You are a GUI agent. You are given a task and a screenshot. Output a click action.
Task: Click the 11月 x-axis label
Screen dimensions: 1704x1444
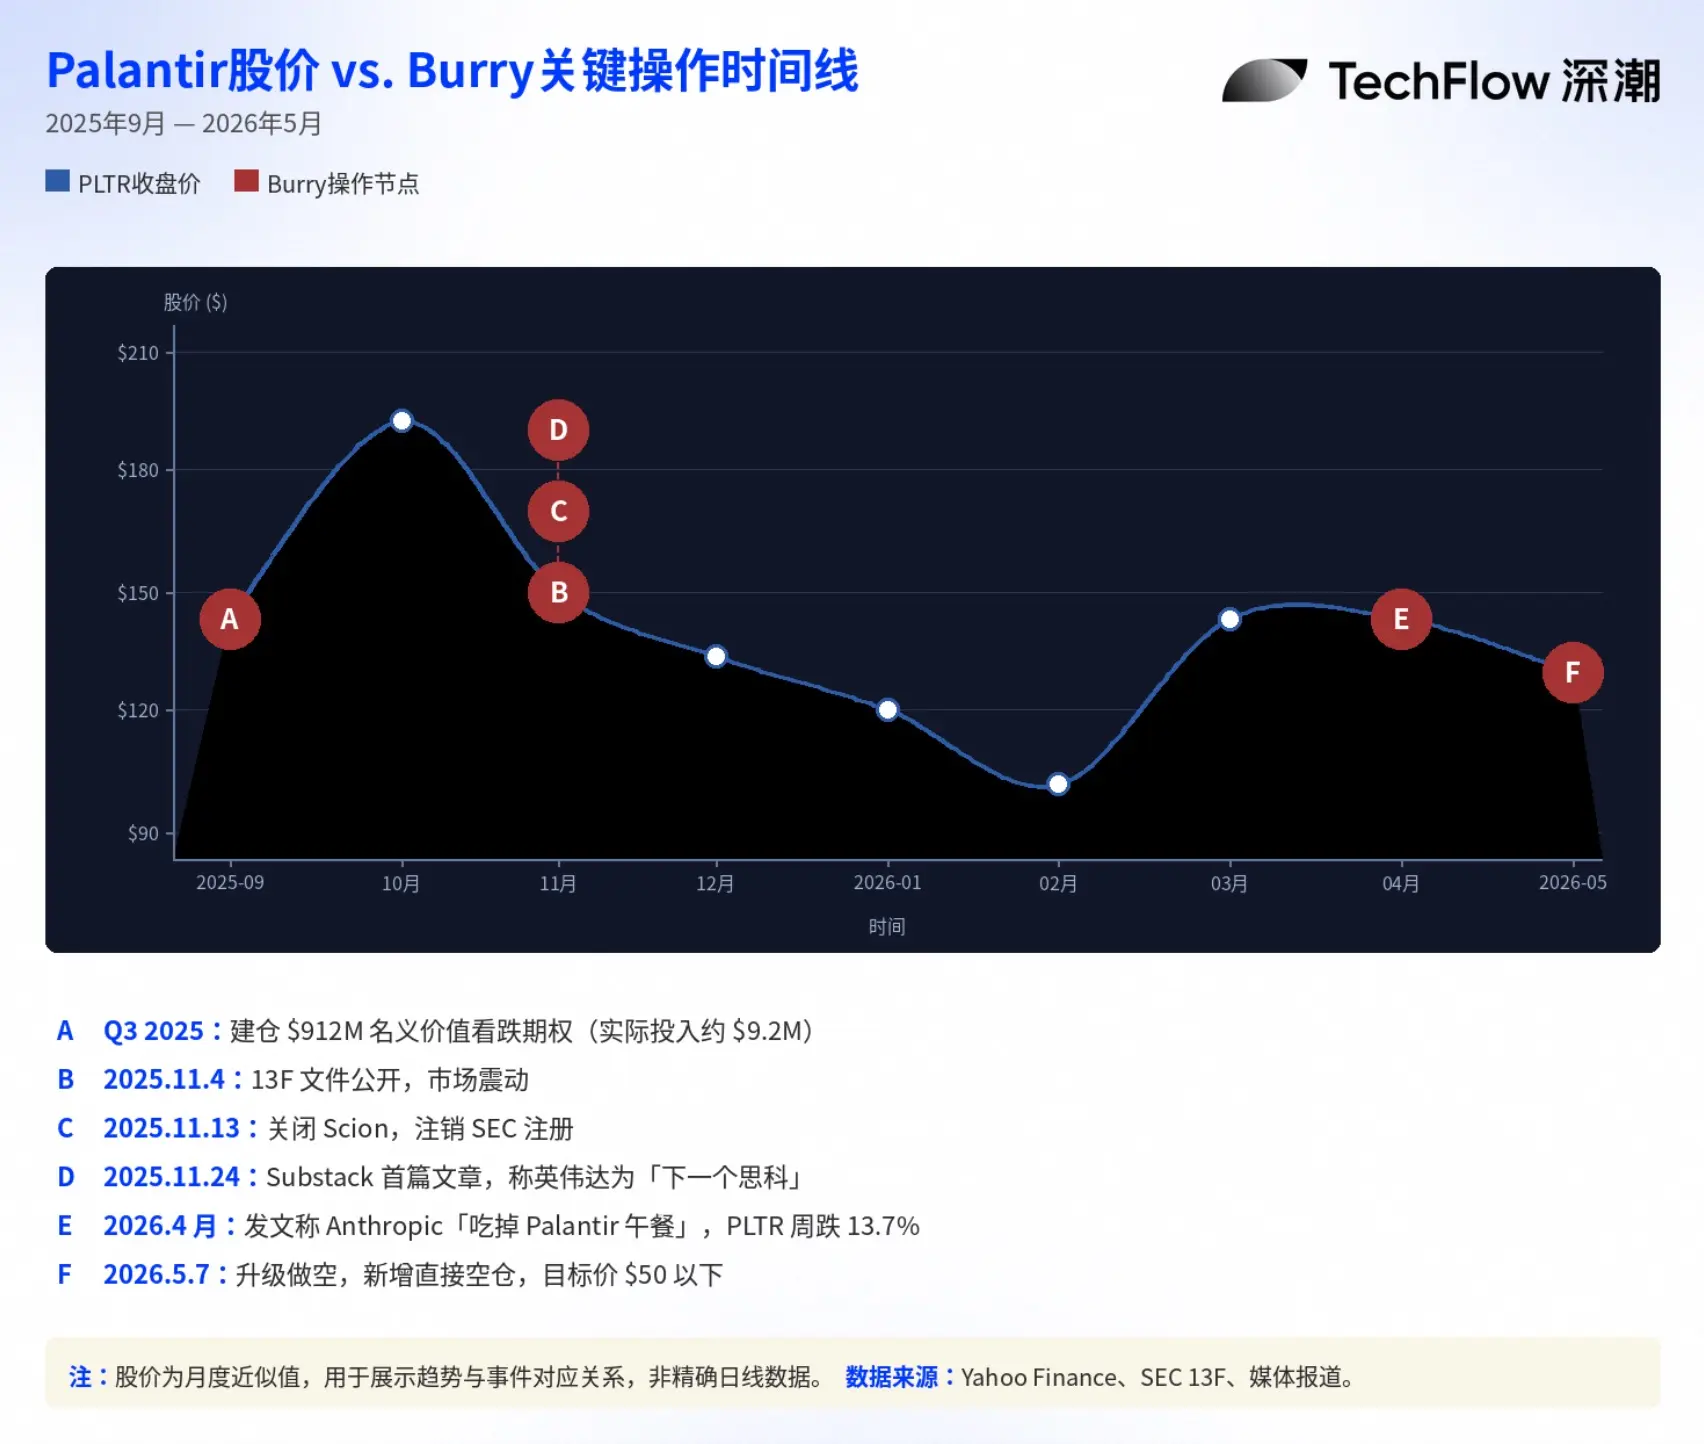(558, 884)
